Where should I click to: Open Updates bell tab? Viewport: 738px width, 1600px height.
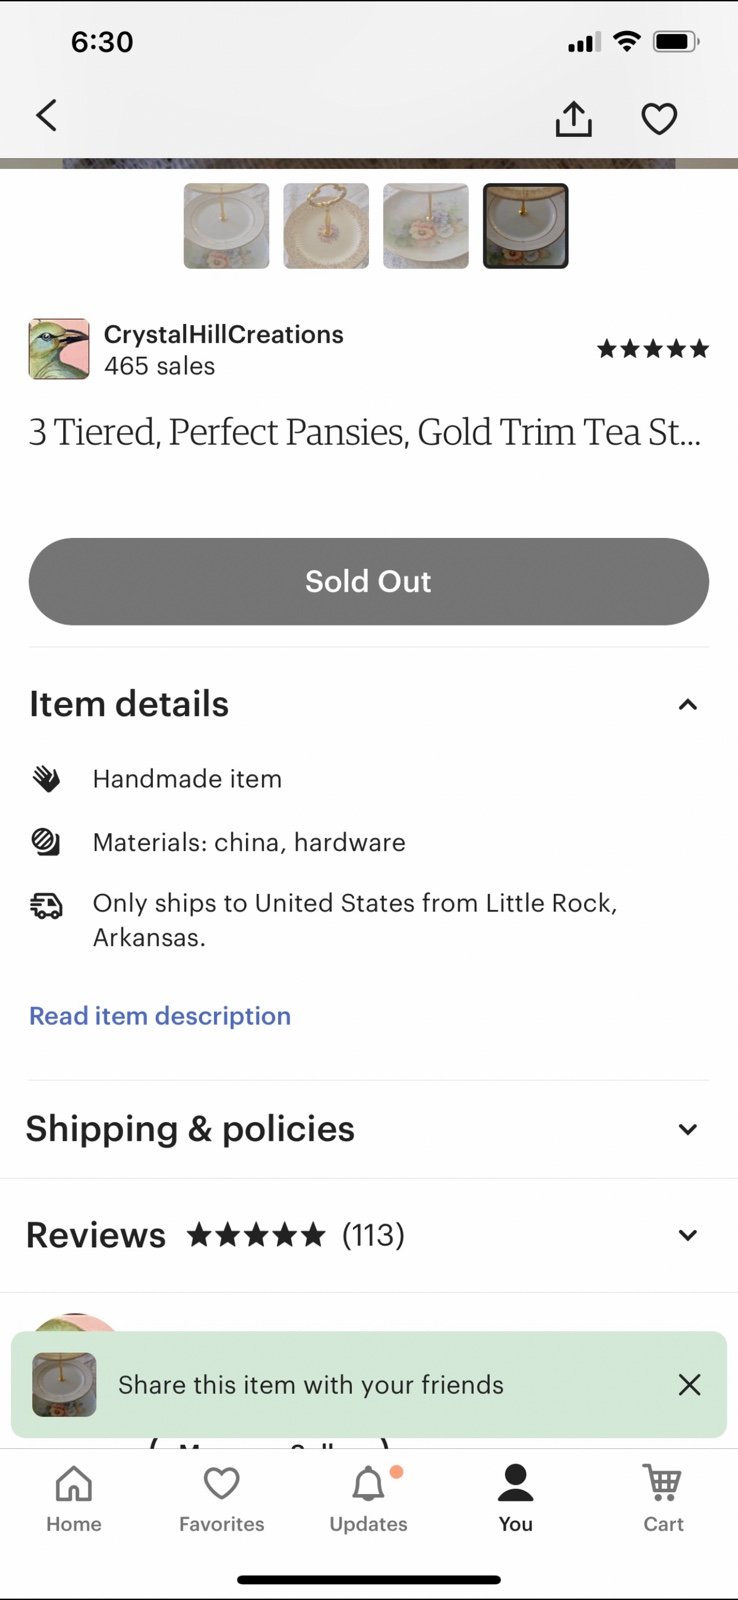369,1498
